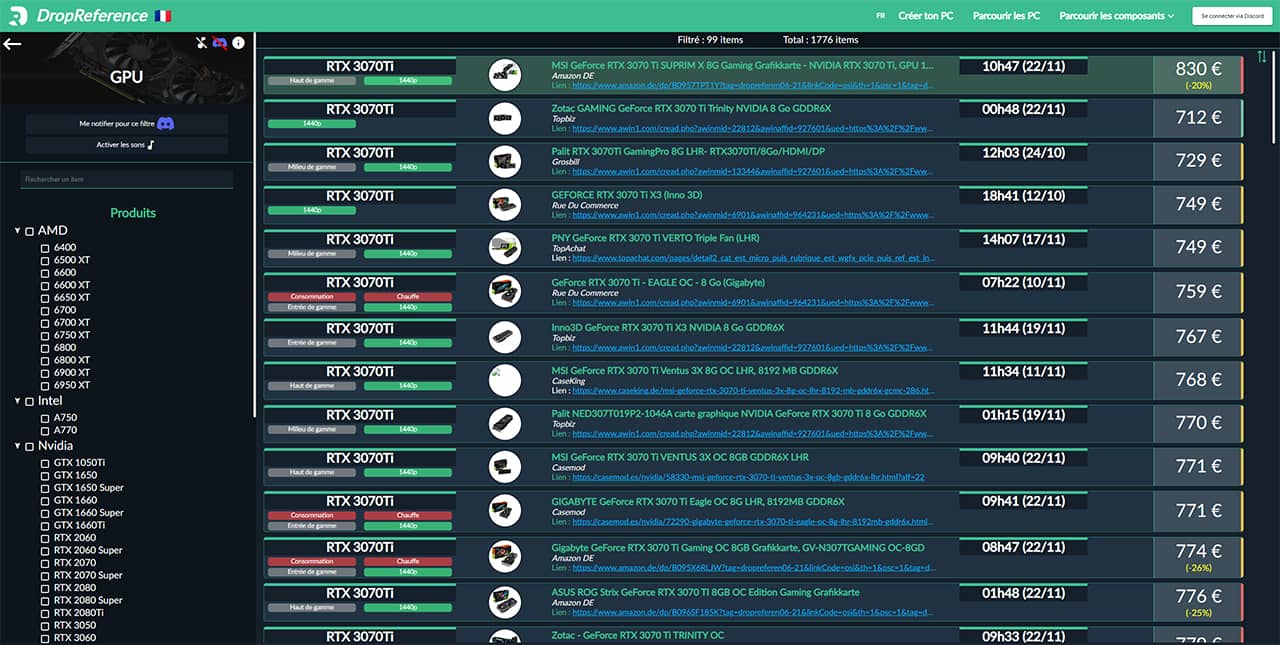Click the 12h03 (24/10) timestamp

(x=1023, y=152)
